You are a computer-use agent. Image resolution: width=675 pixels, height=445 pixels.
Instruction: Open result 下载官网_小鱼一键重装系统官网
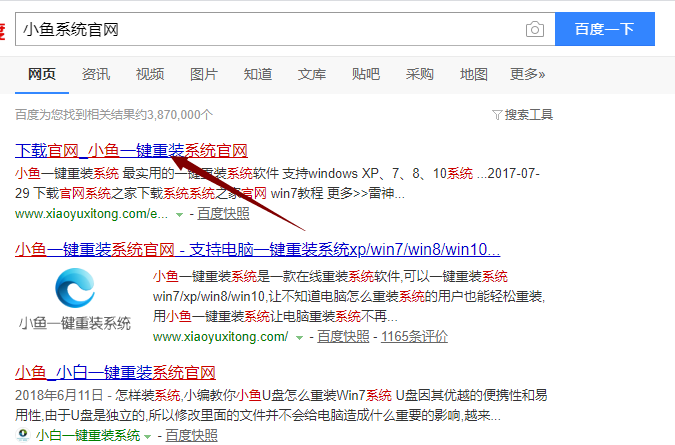click(x=131, y=151)
